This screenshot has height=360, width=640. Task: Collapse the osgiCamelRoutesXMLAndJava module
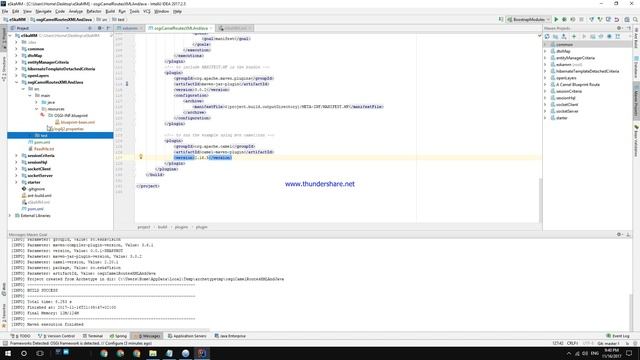[17, 82]
